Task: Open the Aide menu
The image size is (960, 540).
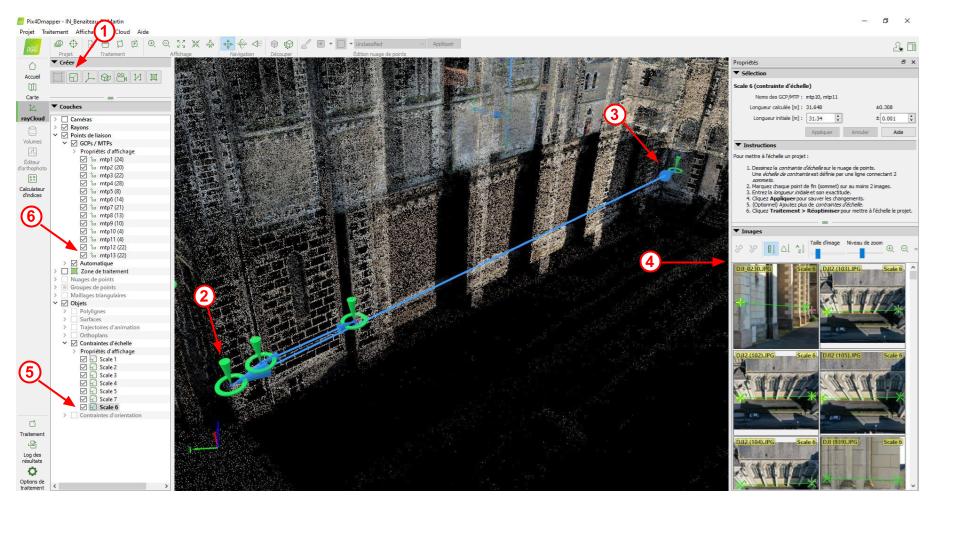Action: pyautogui.click(x=143, y=32)
